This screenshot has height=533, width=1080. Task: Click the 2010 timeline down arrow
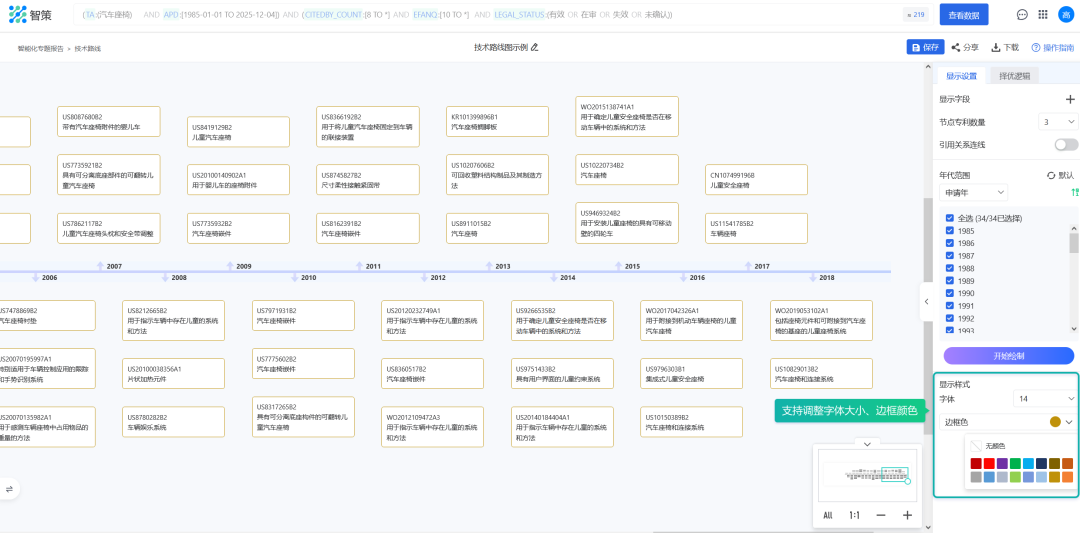click(295, 278)
